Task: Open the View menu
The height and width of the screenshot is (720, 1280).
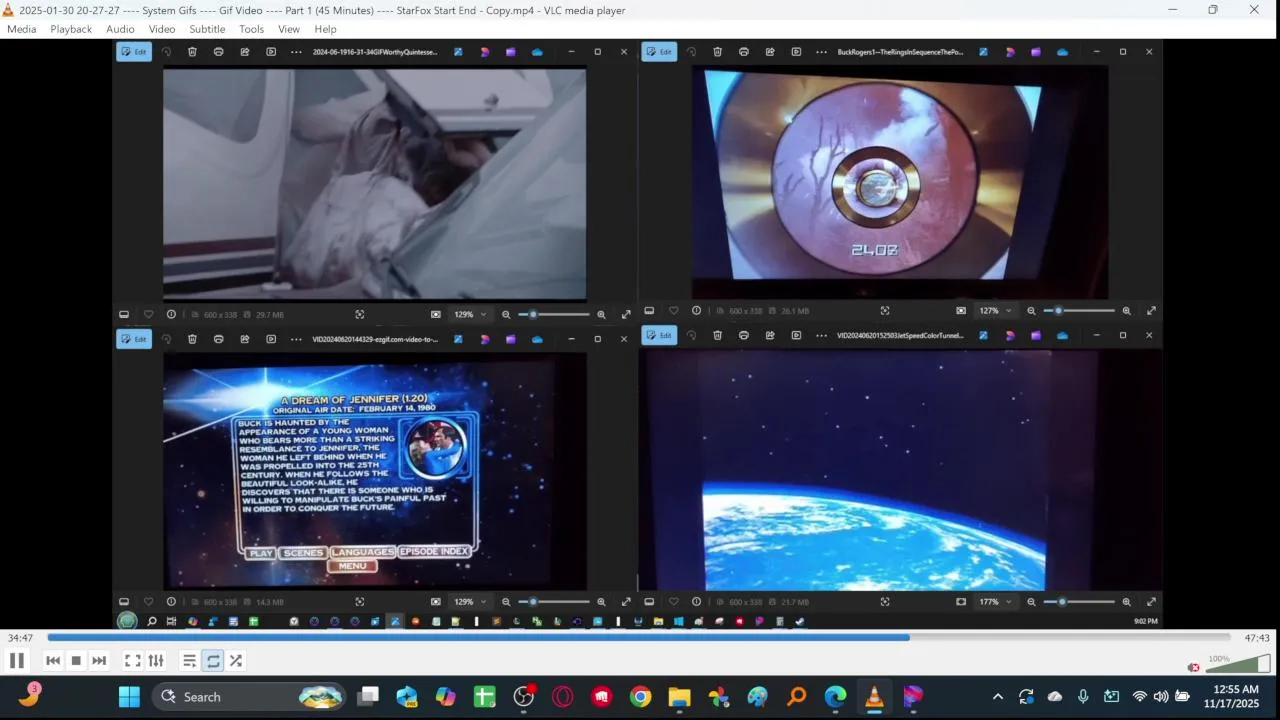Action: pyautogui.click(x=289, y=29)
